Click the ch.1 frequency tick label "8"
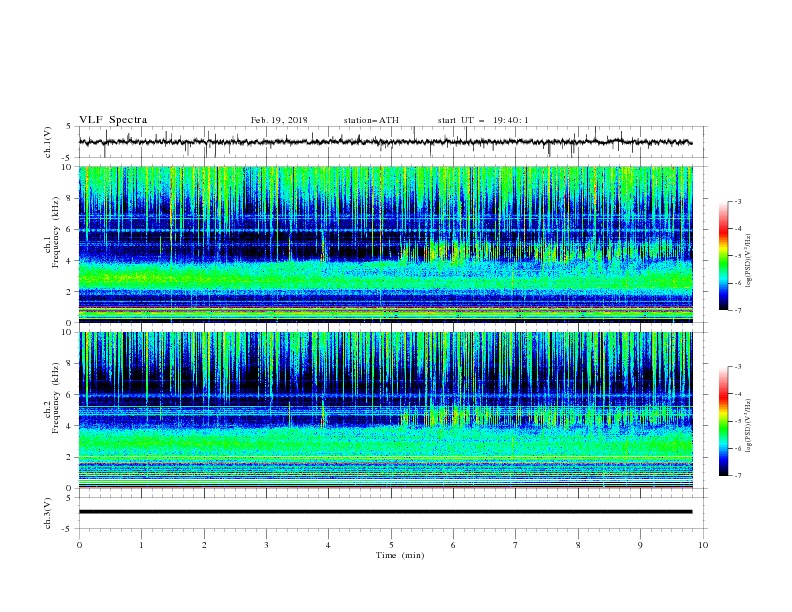Image resolution: width=792 pixels, height=612 pixels. (x=69, y=198)
